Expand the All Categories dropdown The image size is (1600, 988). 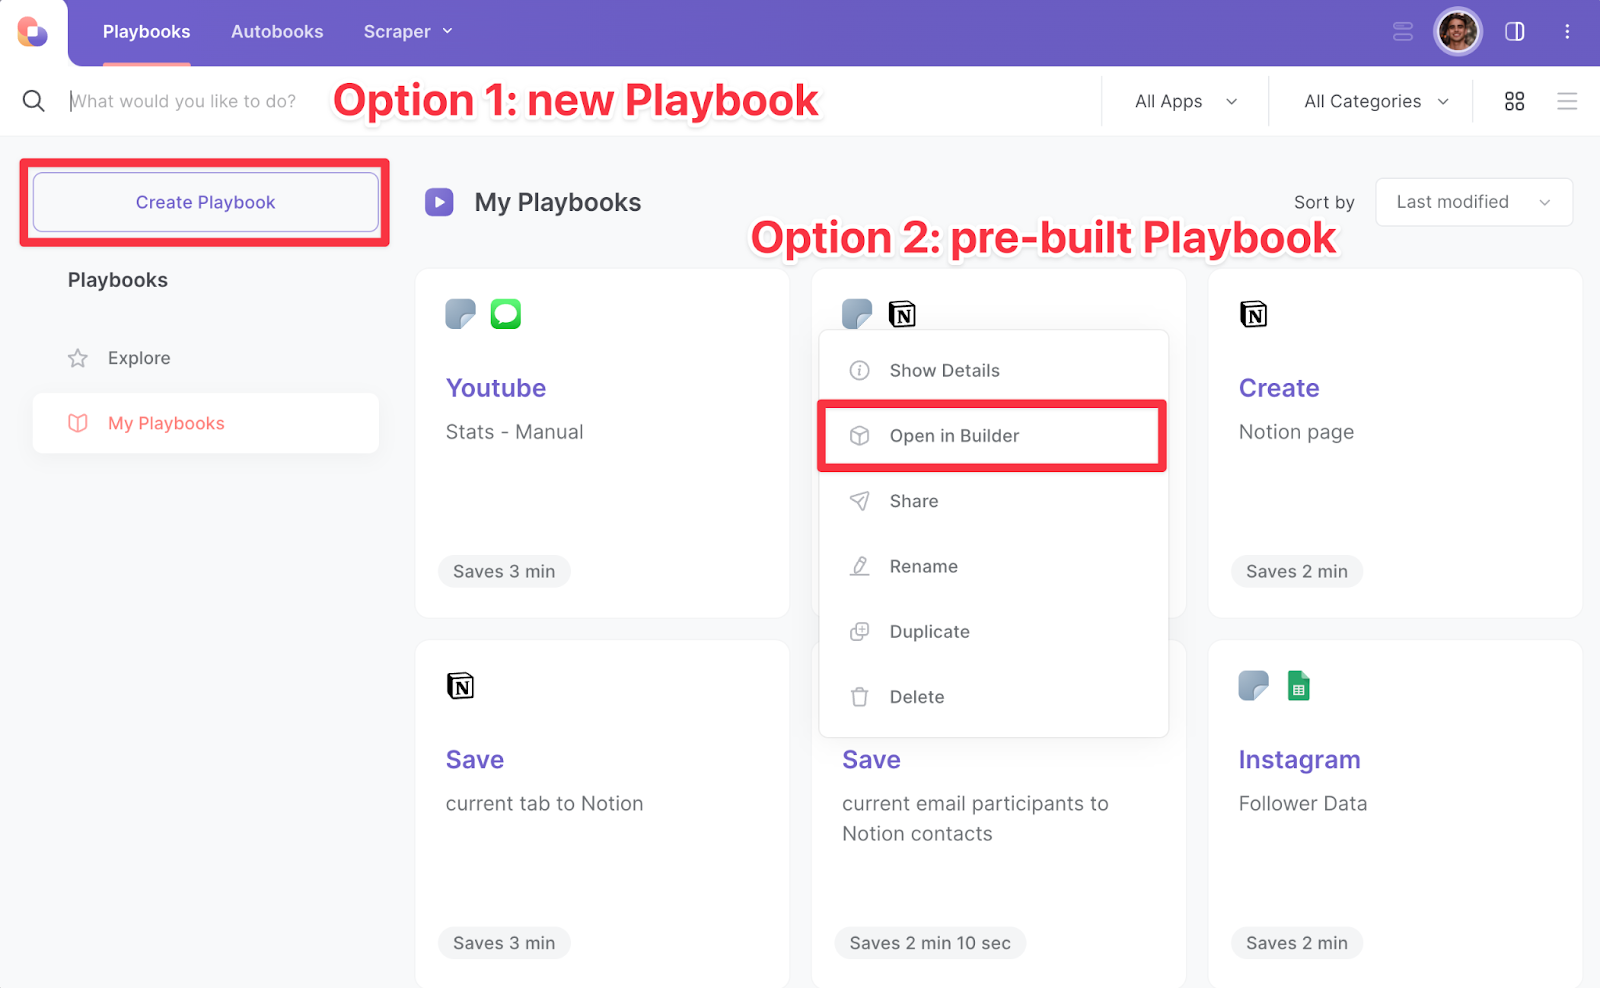point(1375,101)
